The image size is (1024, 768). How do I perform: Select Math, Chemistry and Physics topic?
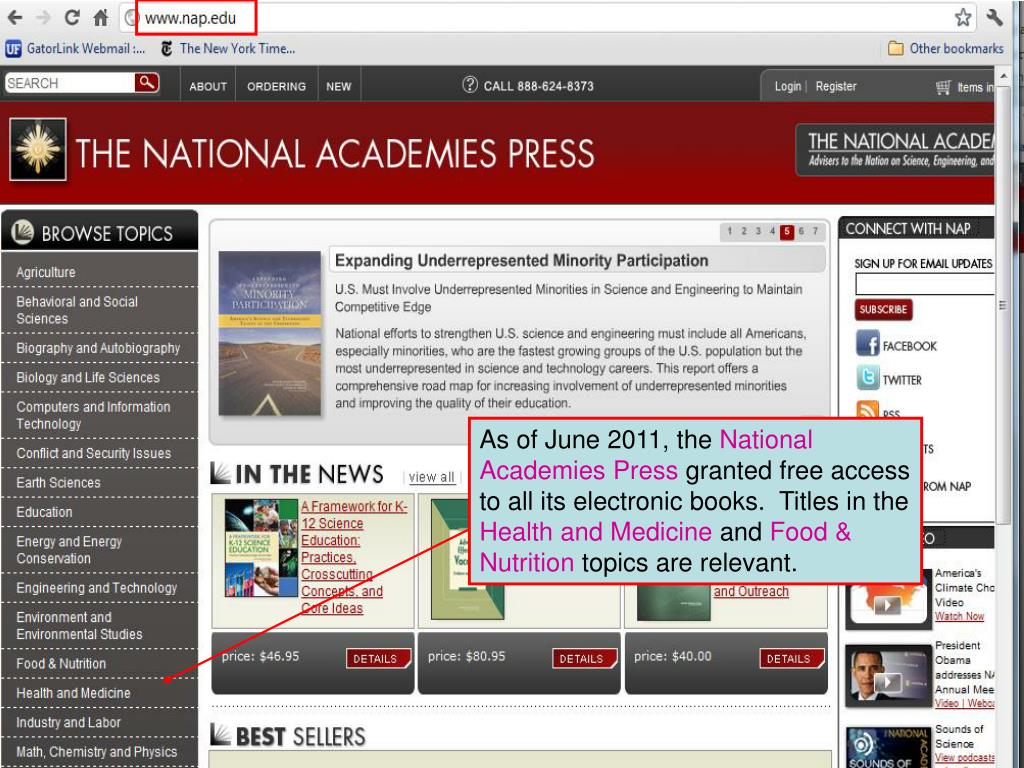tap(99, 752)
